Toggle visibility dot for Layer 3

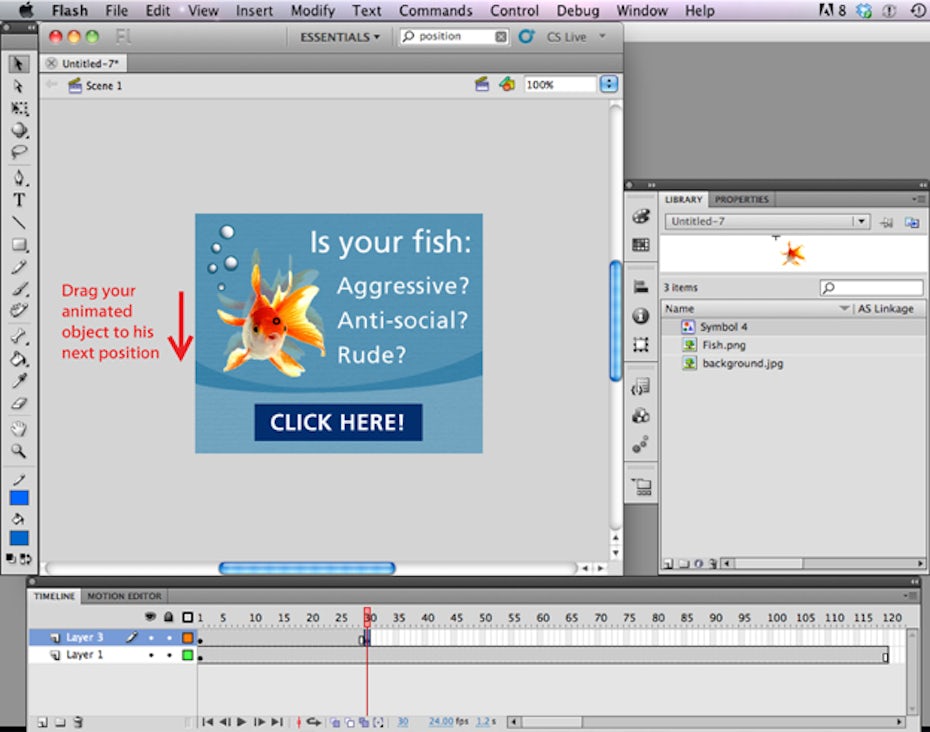[x=151, y=637]
